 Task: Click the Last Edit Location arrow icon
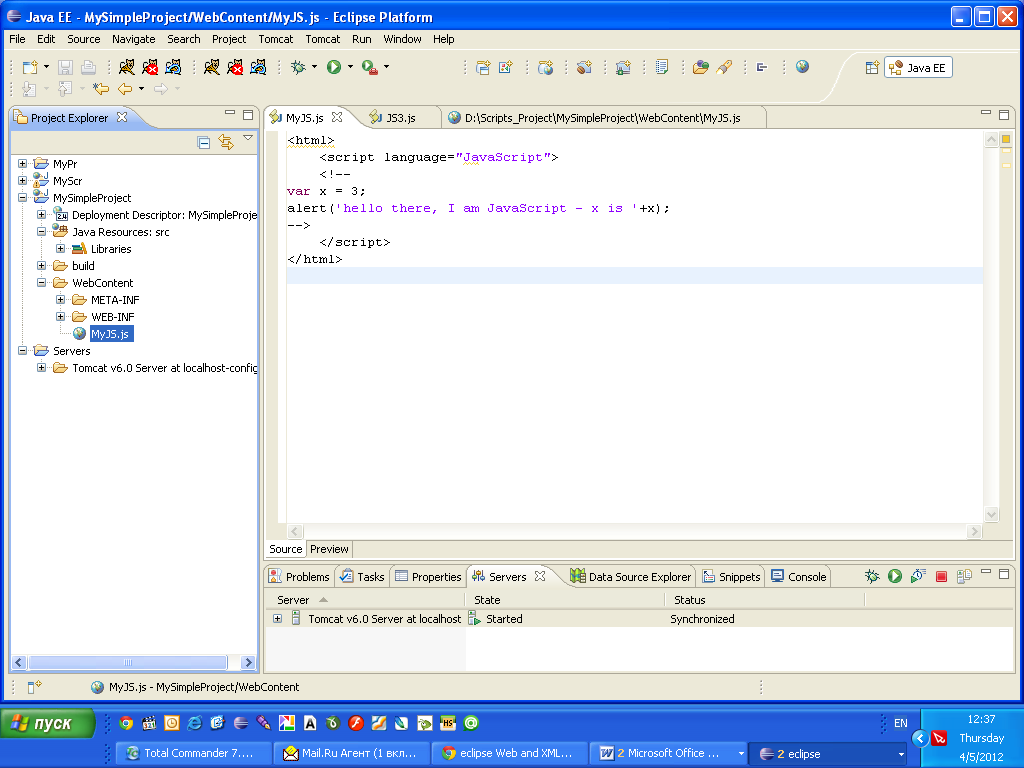point(101,88)
